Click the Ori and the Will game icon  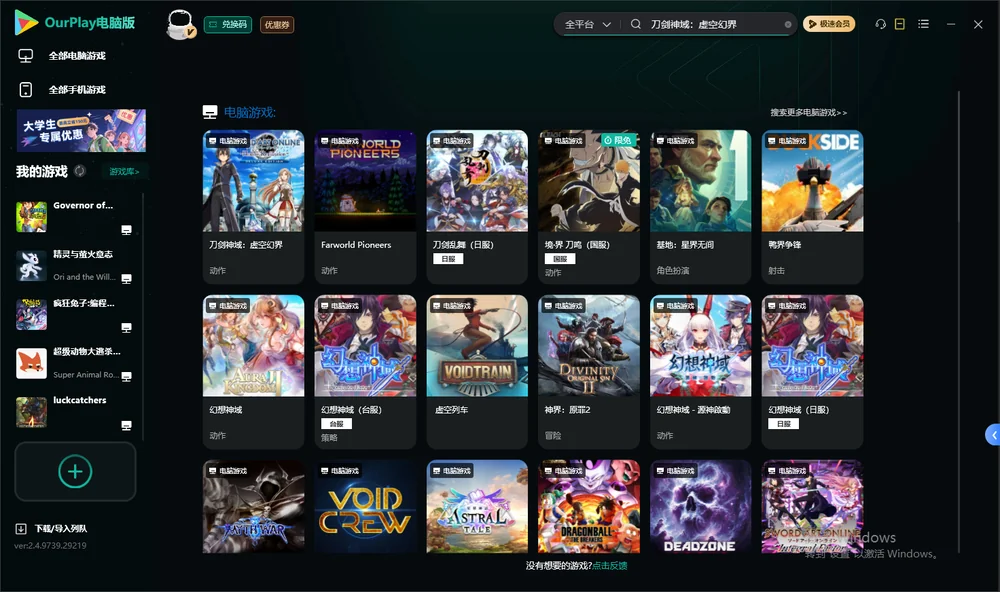coord(31,265)
